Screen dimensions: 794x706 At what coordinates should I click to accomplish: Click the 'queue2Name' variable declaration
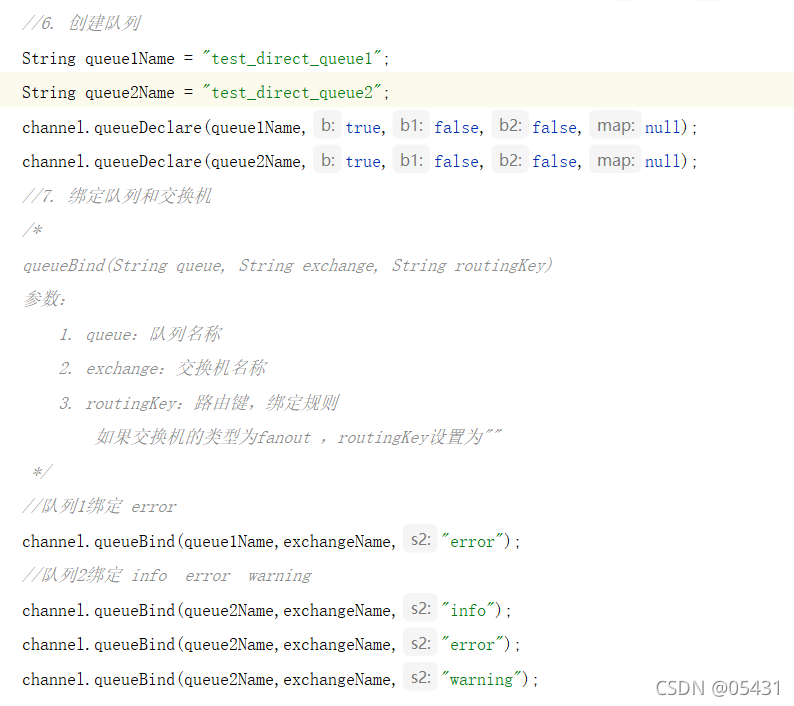click(130, 93)
